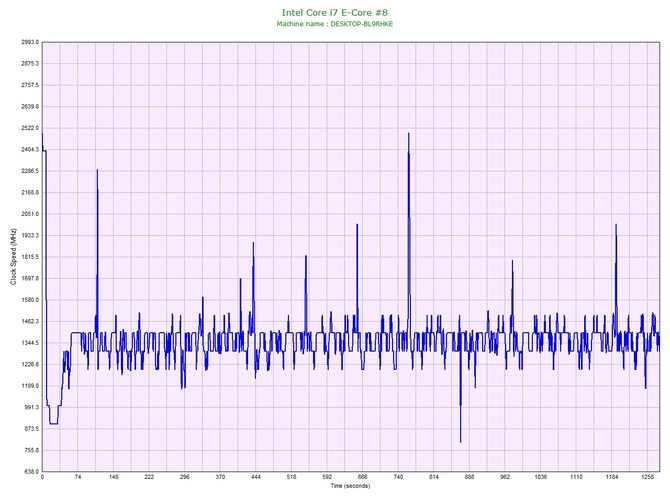Click the 2757.5 y-axis value
Screen dimensions: 670x503
click(x=30, y=85)
